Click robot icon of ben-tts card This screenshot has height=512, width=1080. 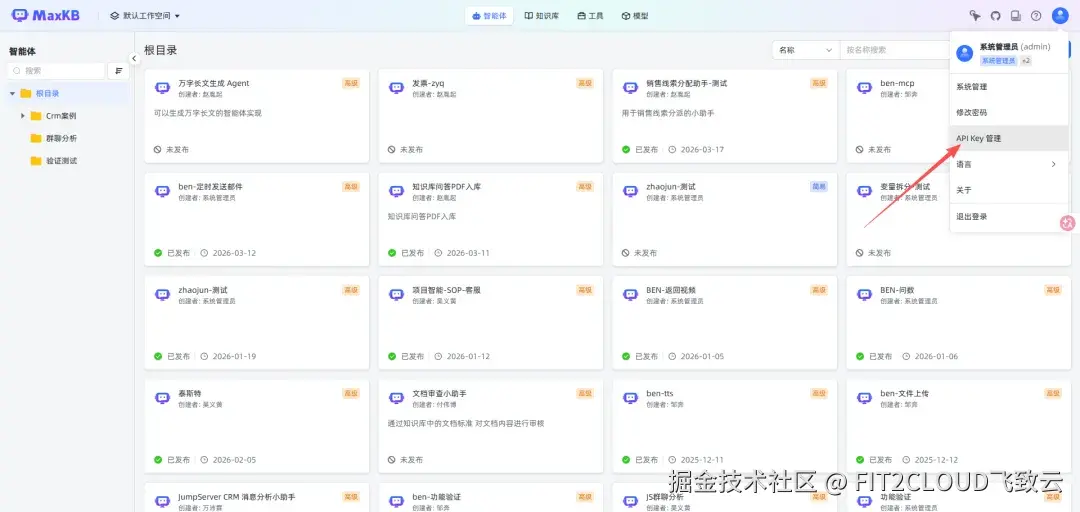pyautogui.click(x=630, y=398)
